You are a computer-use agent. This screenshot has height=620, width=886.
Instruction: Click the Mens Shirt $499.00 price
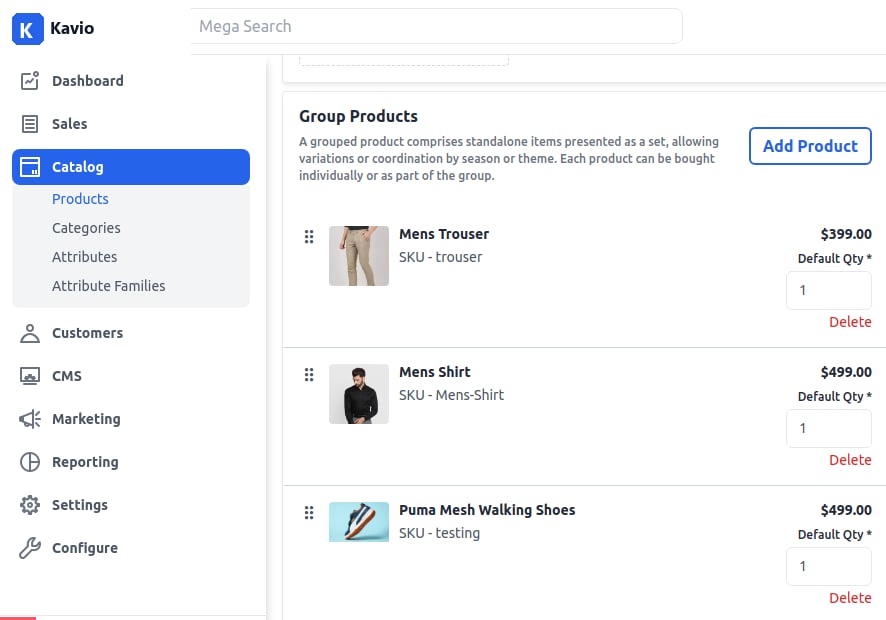[x=846, y=372]
